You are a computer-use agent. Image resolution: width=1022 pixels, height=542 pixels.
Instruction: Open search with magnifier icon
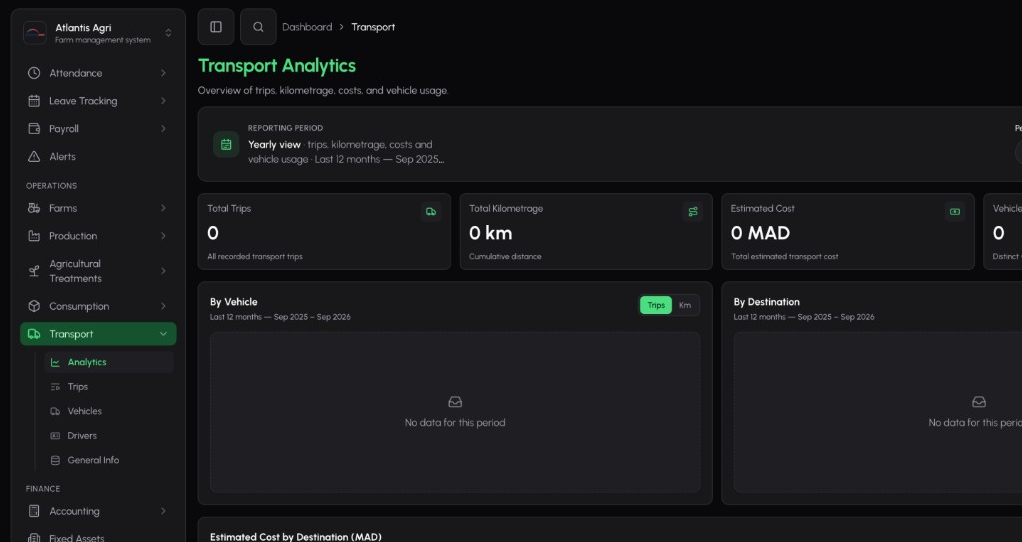(258, 27)
